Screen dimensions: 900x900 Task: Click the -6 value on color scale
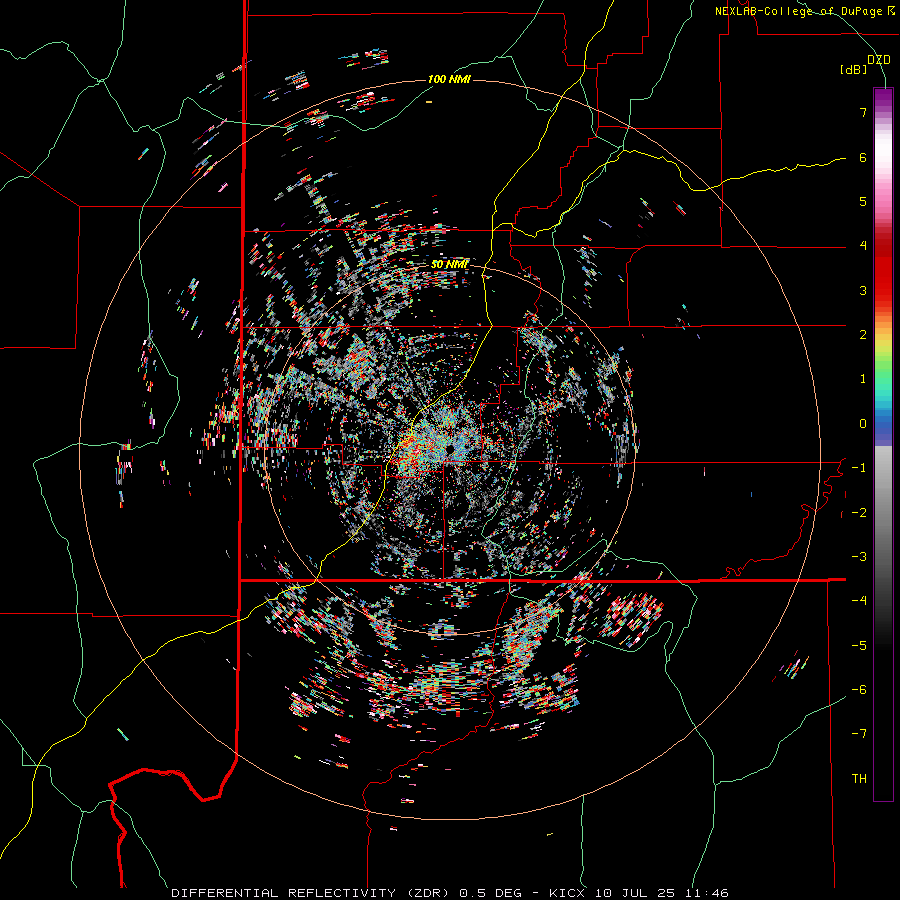[x=859, y=690]
